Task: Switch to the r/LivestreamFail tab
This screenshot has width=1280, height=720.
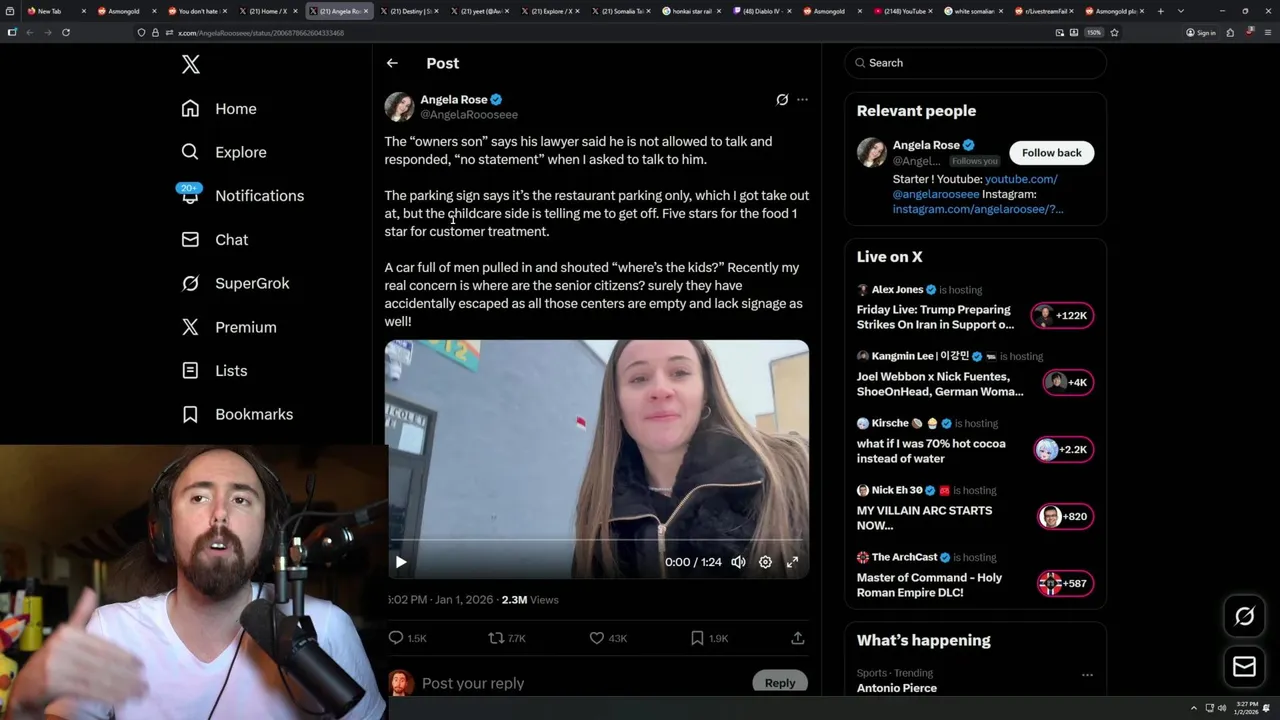Action: (1044, 11)
